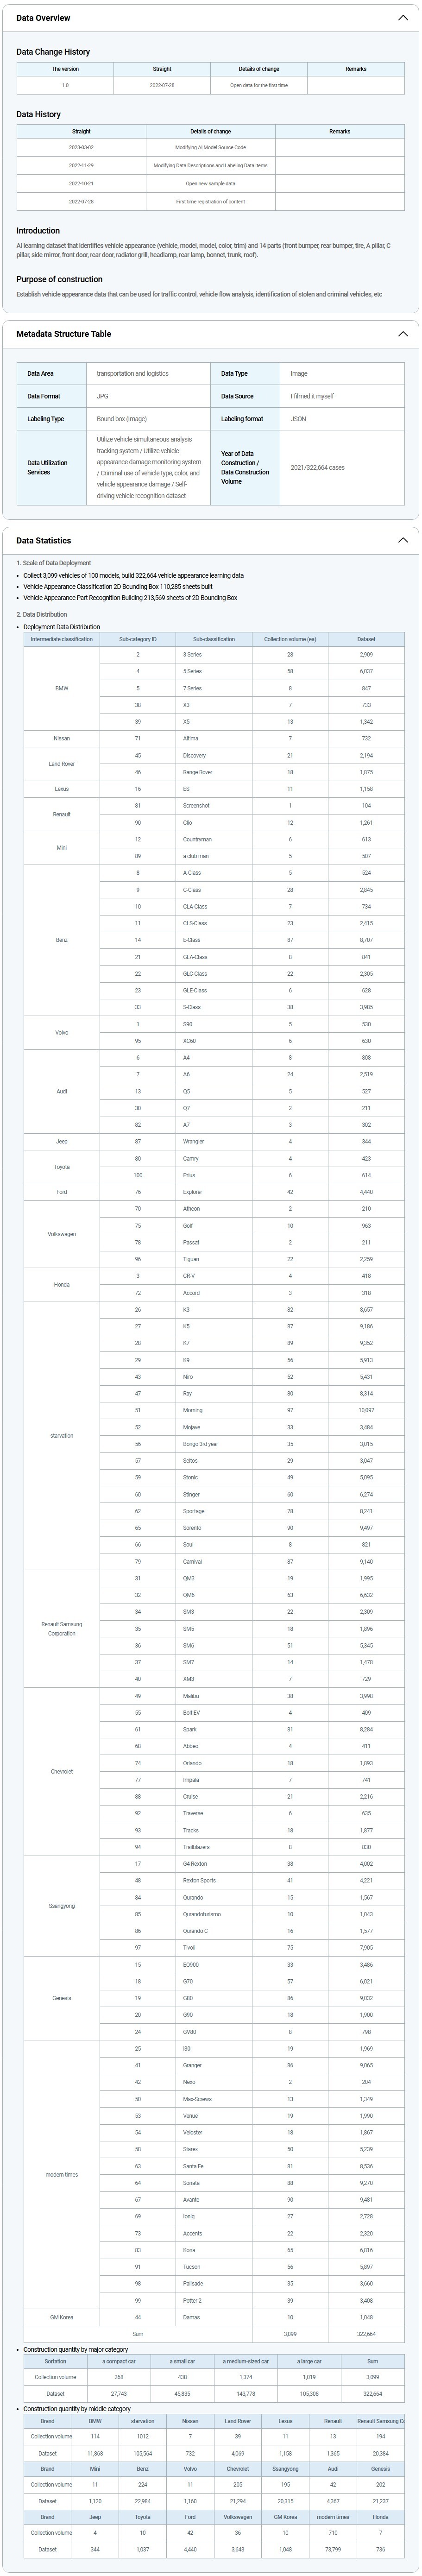The height and width of the screenshot is (2576, 422).
Task: Collapse the Data Statistics section chevron
Action: (403, 540)
